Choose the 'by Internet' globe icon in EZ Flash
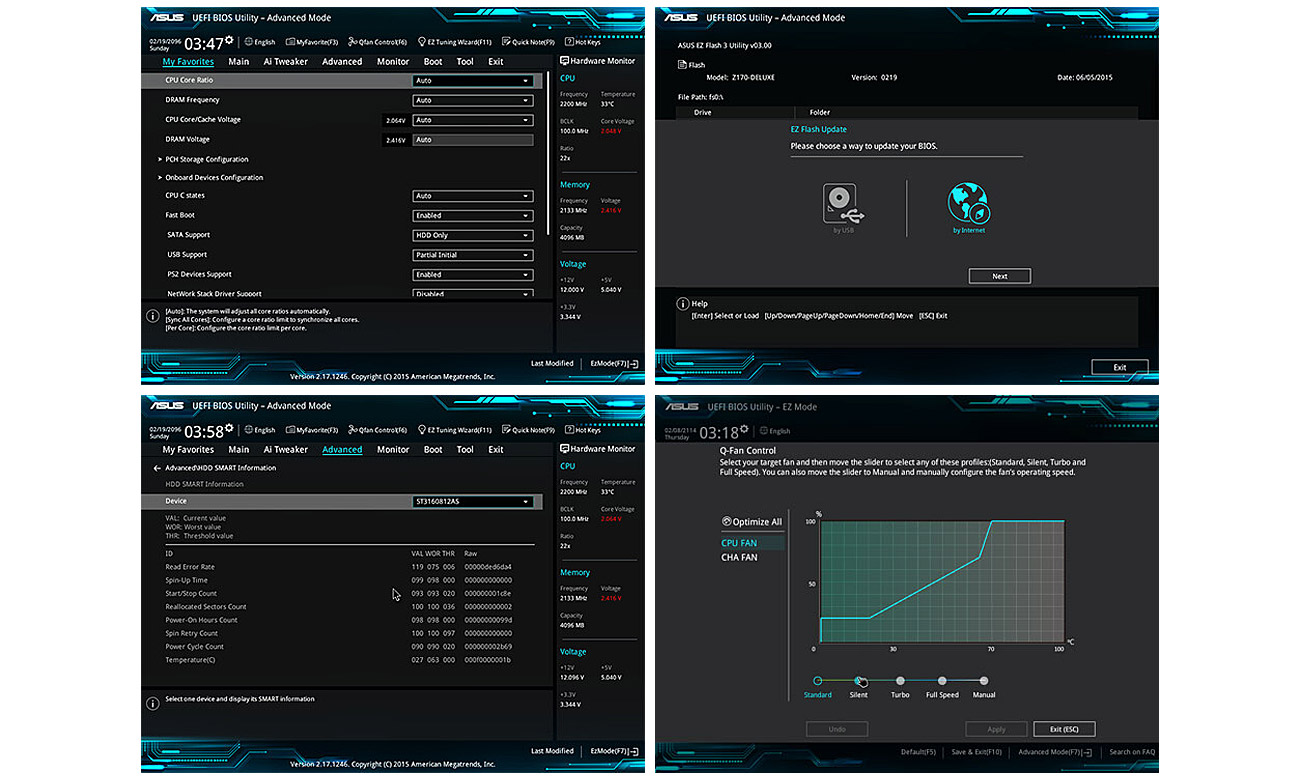 click(x=968, y=204)
